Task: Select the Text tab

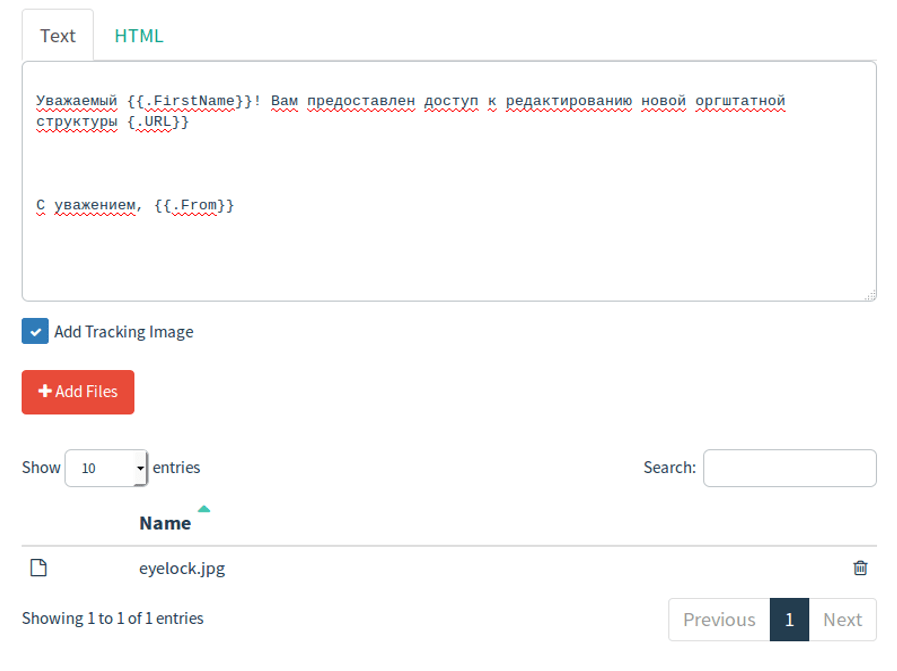Action: click(x=57, y=36)
